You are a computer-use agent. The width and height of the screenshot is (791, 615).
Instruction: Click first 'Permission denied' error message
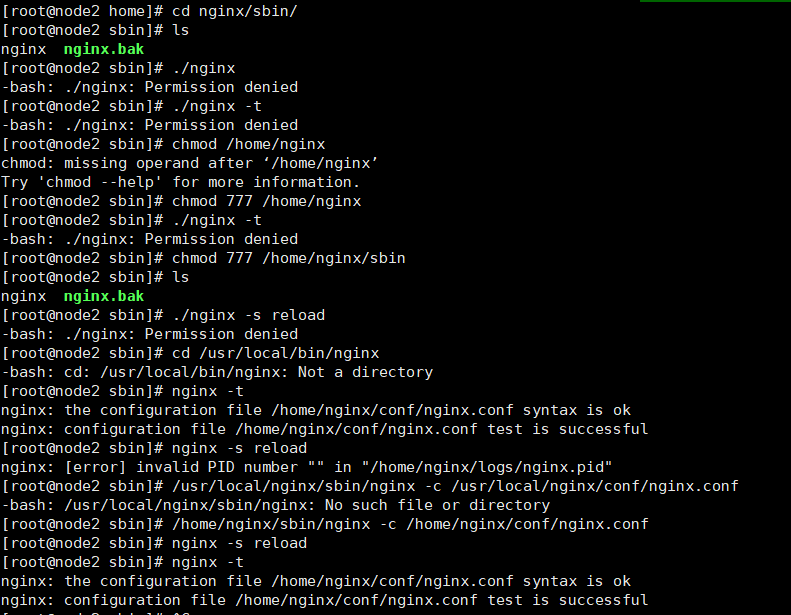[149, 87]
